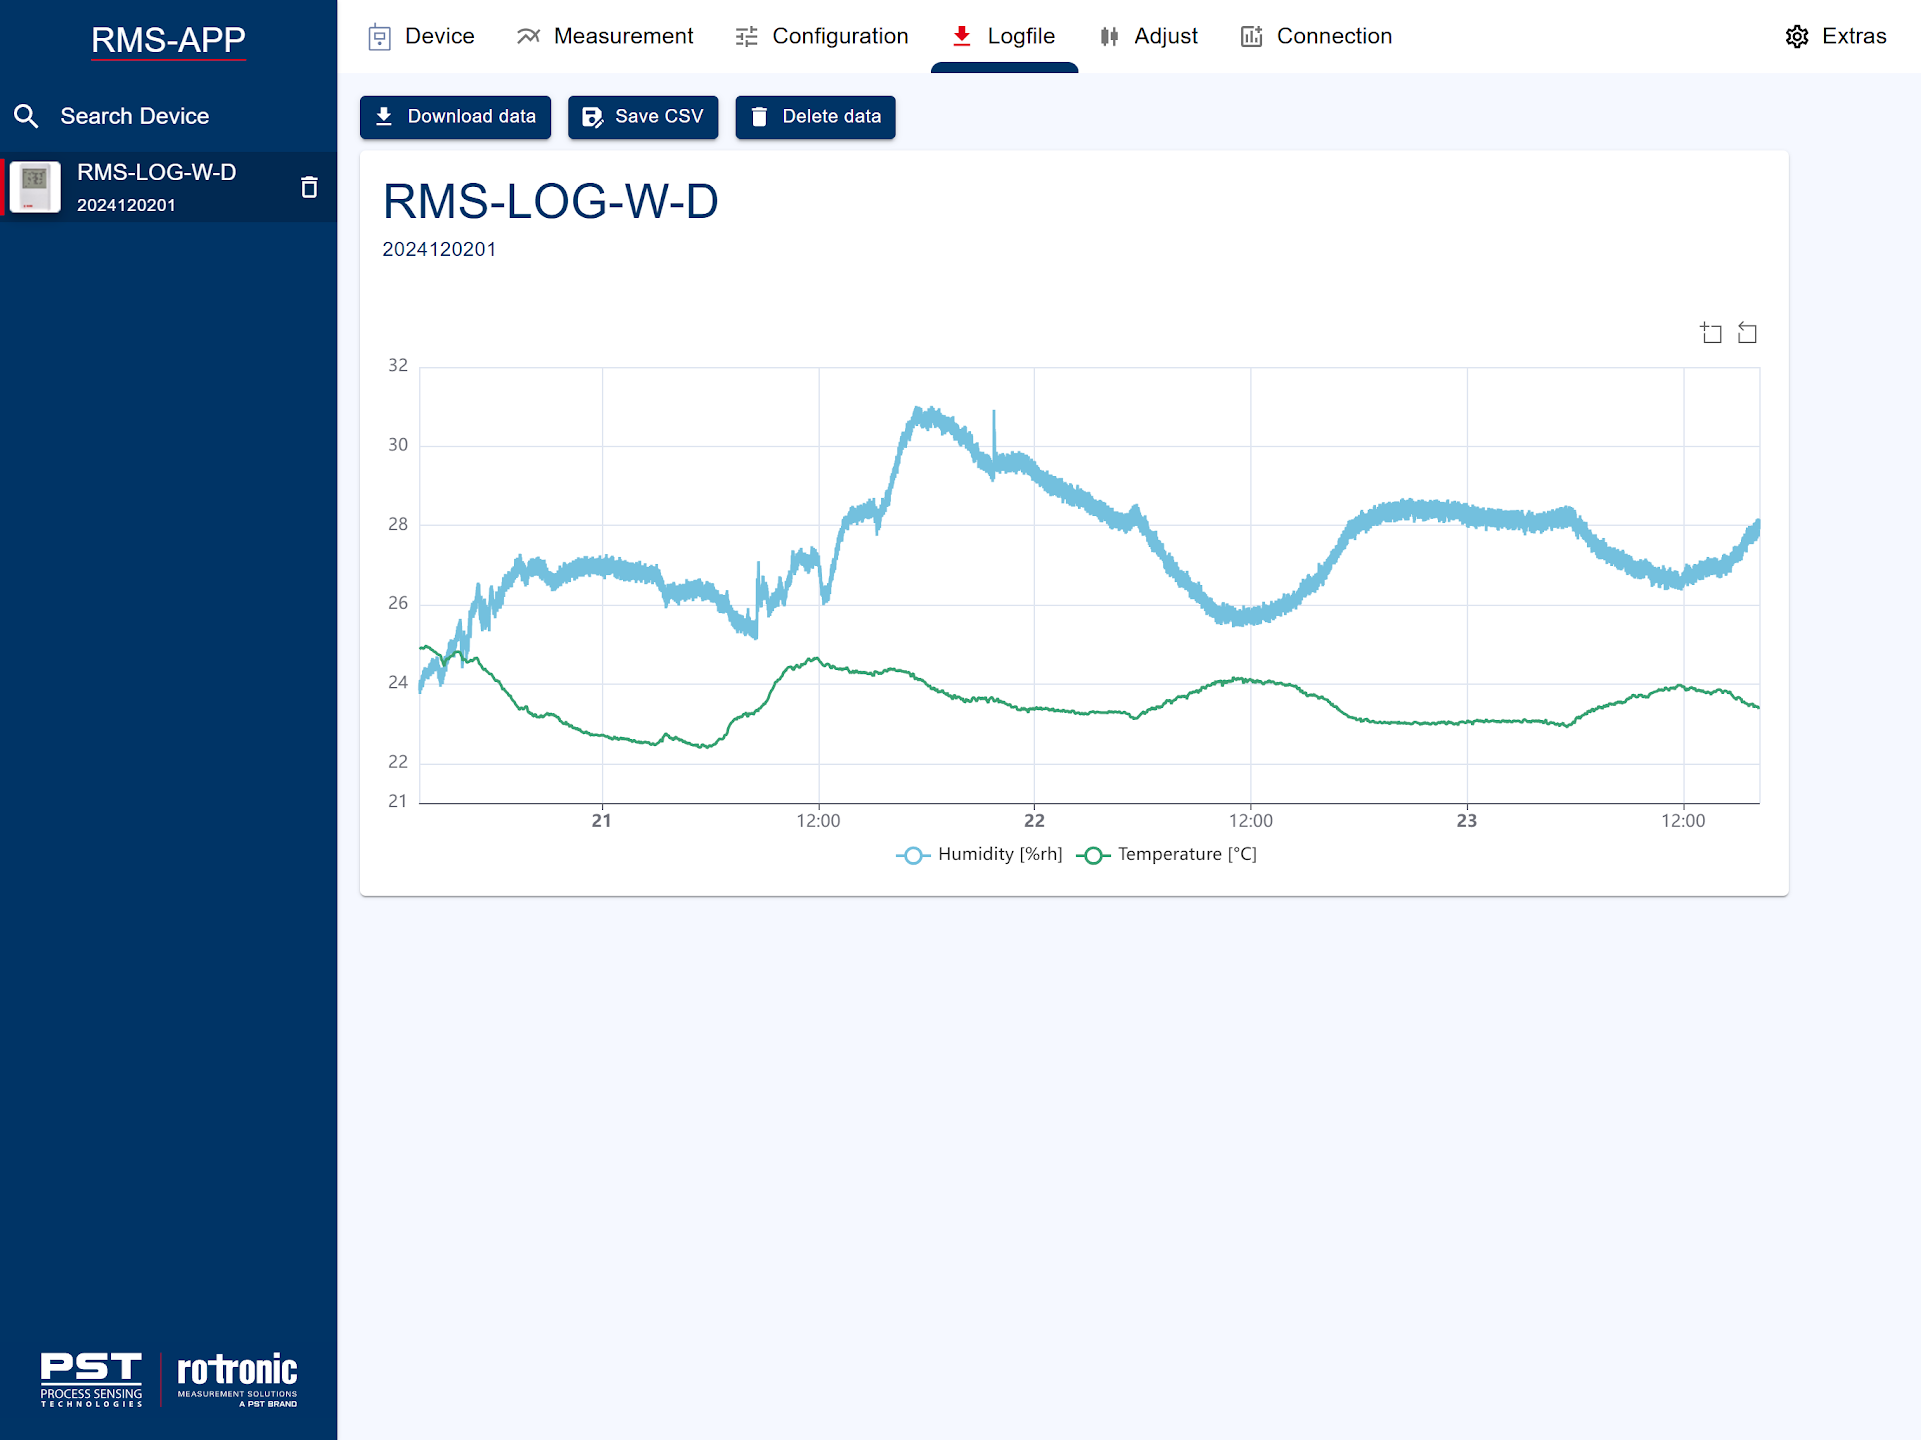Click the Logfile red download icon
Screen dimensions: 1921x1440
[x=961, y=37]
